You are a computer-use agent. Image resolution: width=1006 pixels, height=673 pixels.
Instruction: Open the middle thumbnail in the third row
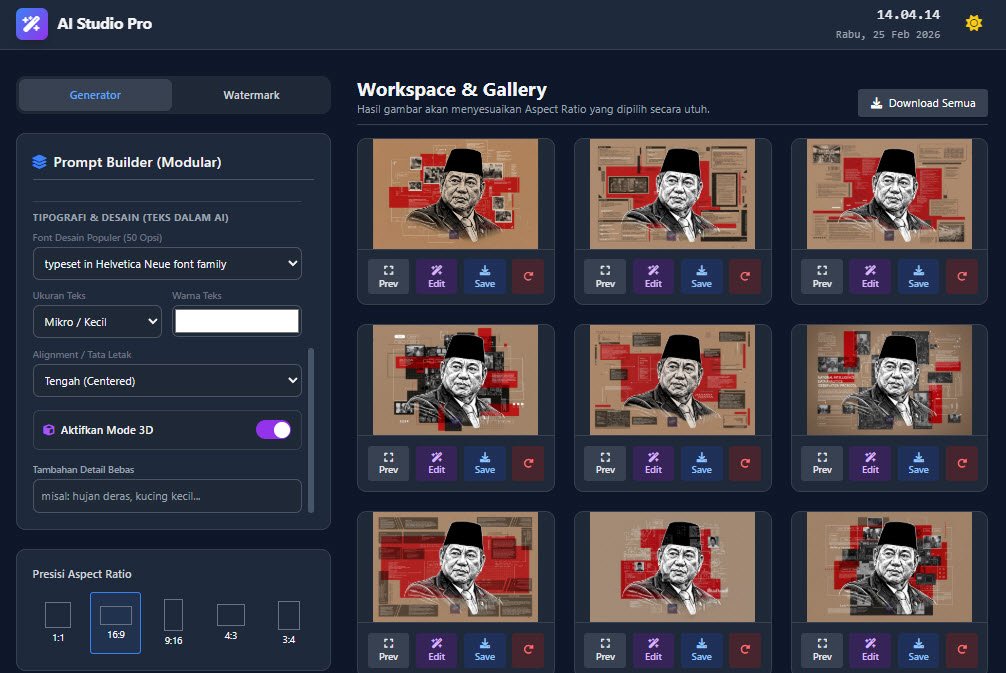672,567
